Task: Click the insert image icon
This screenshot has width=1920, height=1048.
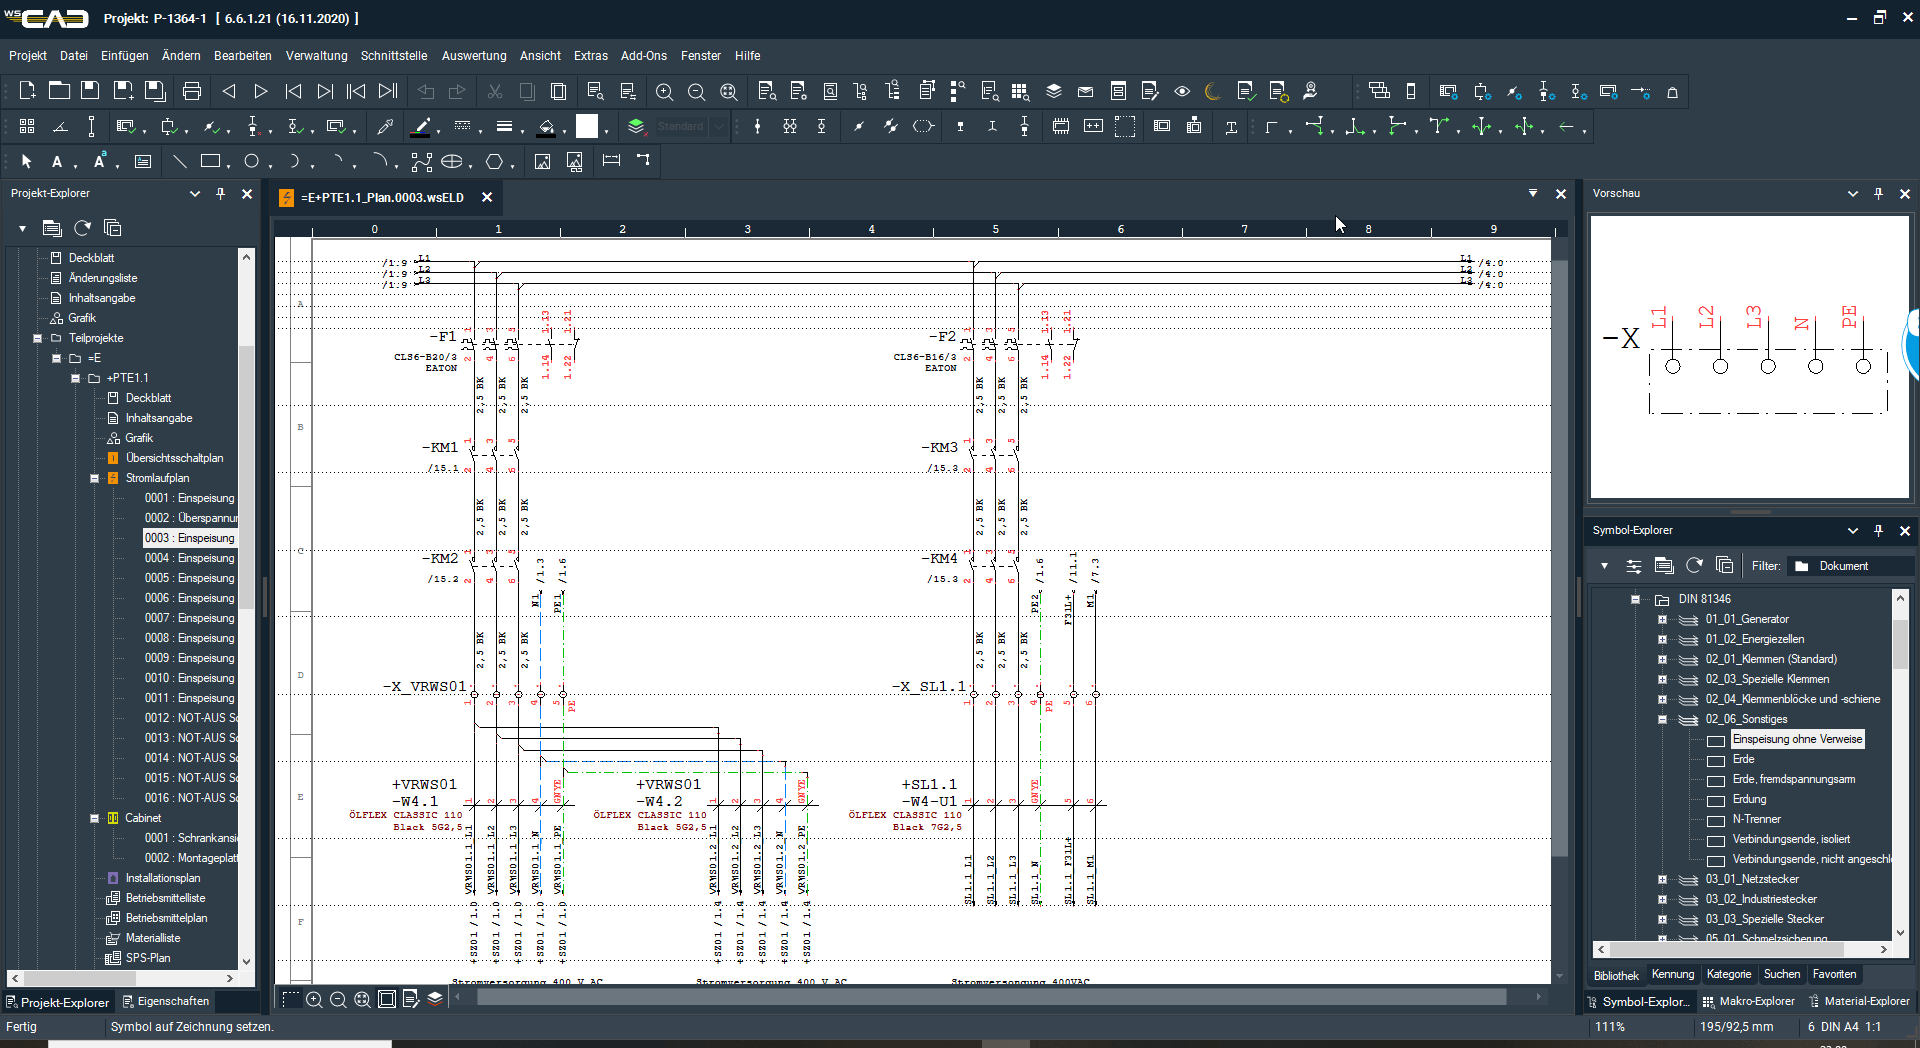Action: click(542, 161)
